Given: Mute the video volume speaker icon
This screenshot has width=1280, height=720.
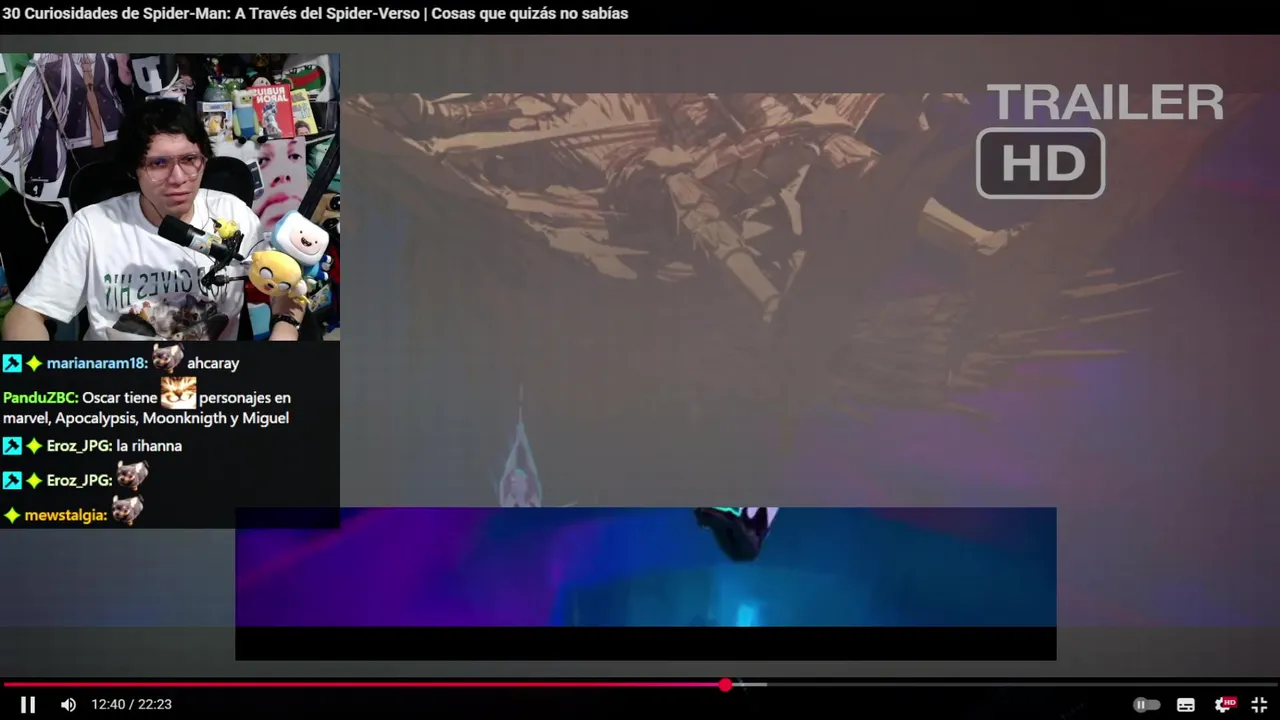Looking at the screenshot, I should tap(68, 705).
